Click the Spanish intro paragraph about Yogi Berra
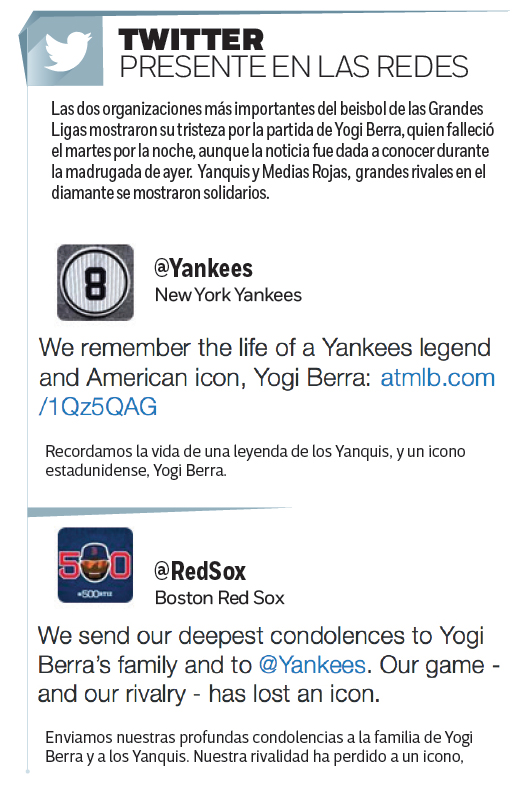This screenshot has width=523, height=788. click(x=272, y=151)
